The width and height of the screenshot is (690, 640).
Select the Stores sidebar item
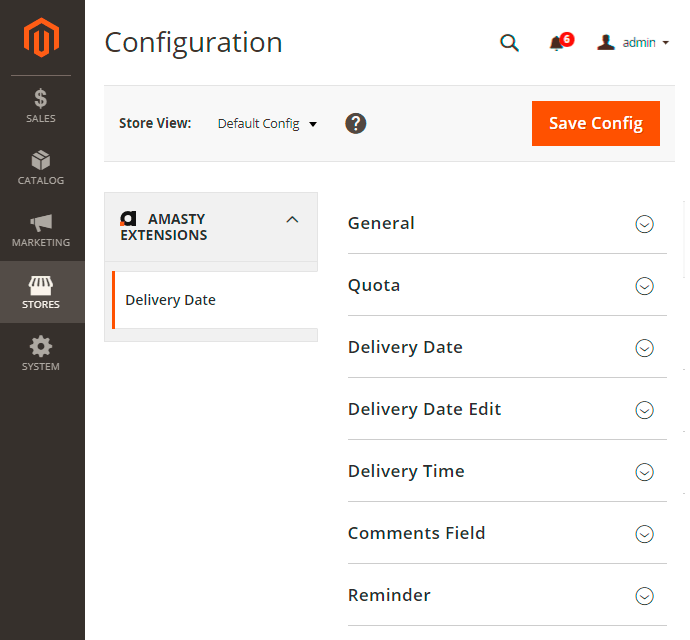(42, 292)
